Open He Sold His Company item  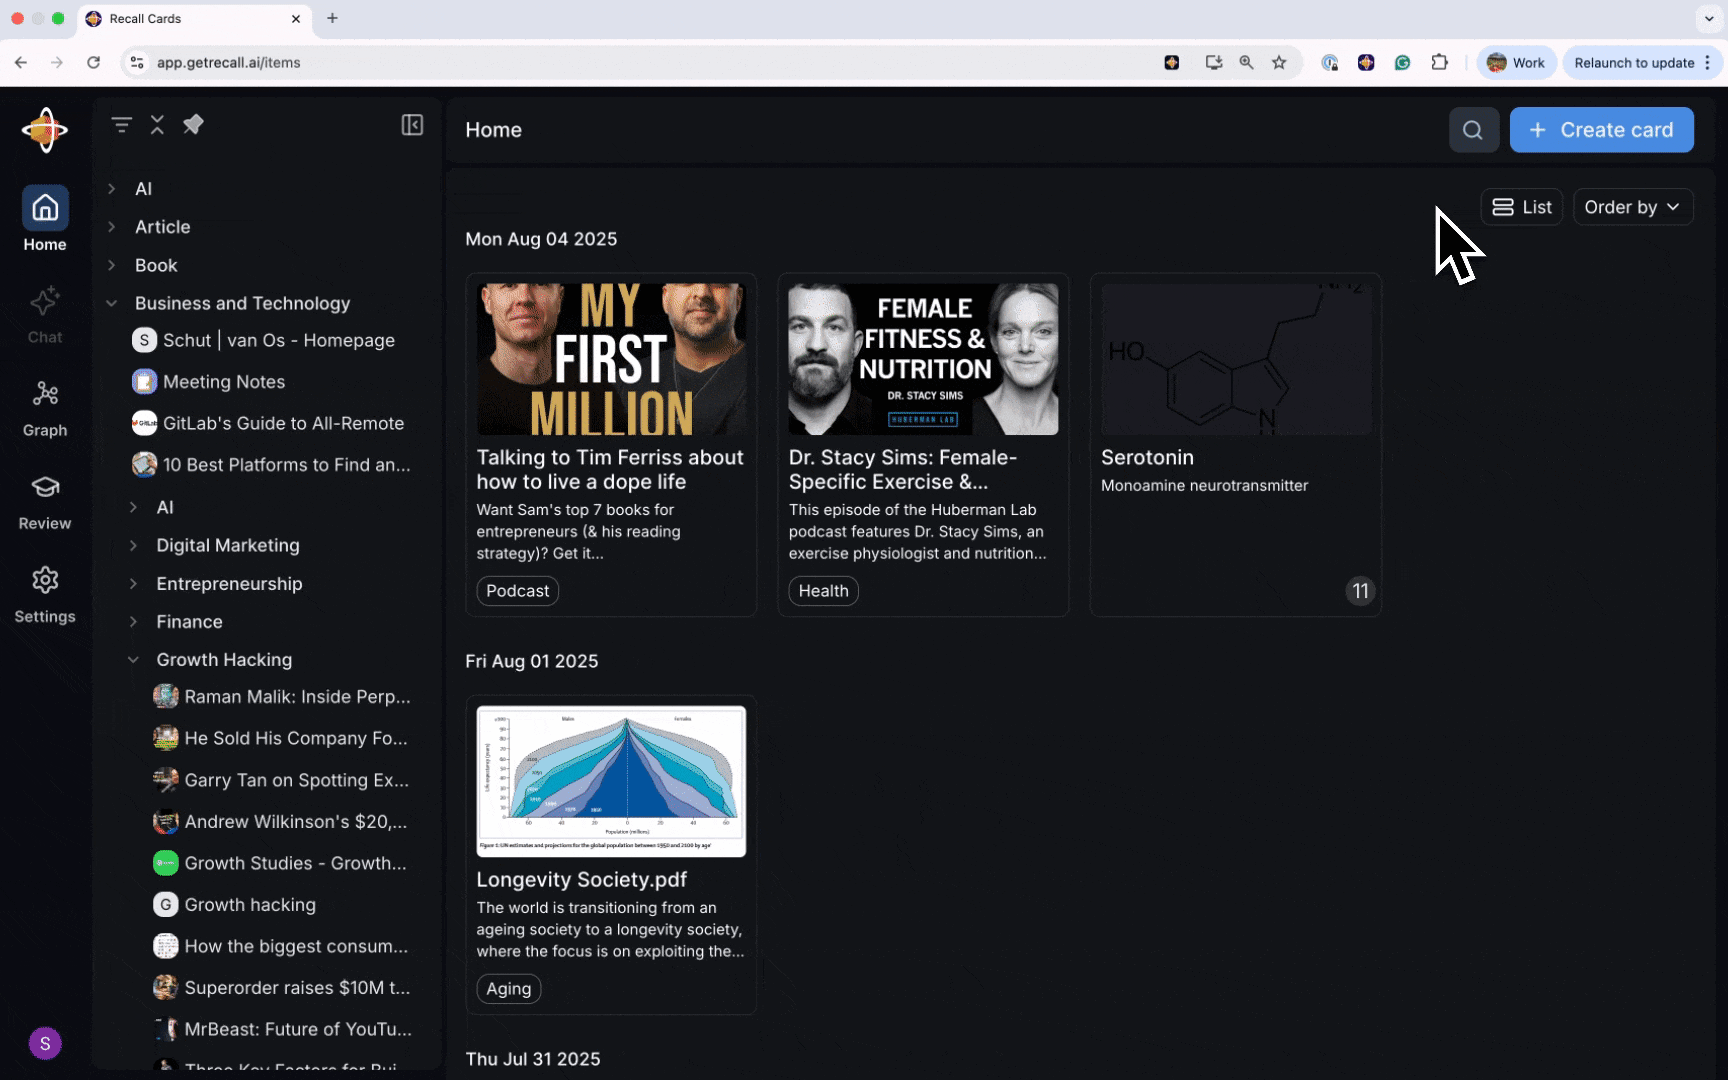point(282,738)
